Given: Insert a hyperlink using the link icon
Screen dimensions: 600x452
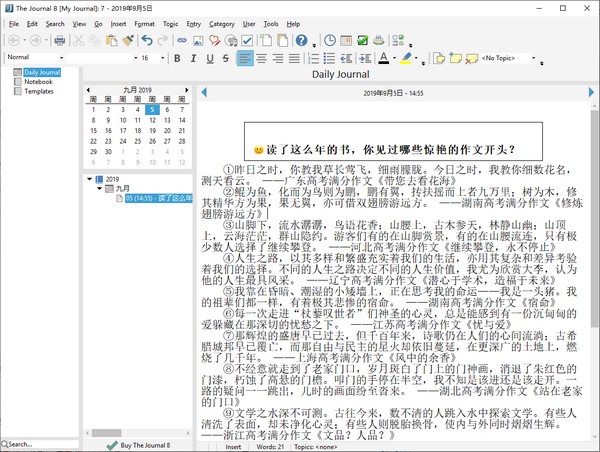Looking at the screenshot, I should pyautogui.click(x=181, y=41).
